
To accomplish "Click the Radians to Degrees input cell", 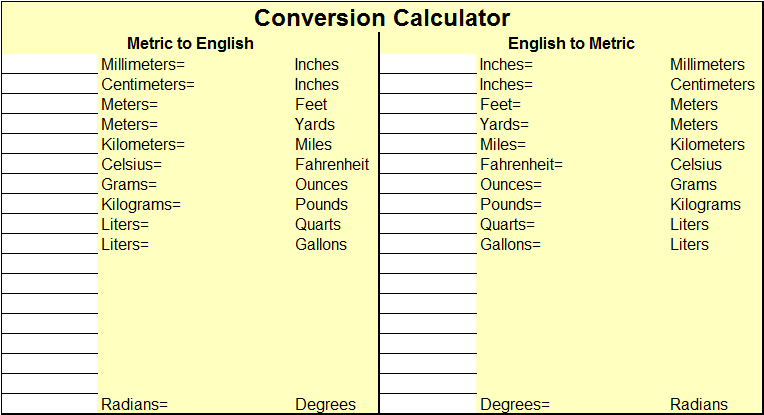I will 50,403.
